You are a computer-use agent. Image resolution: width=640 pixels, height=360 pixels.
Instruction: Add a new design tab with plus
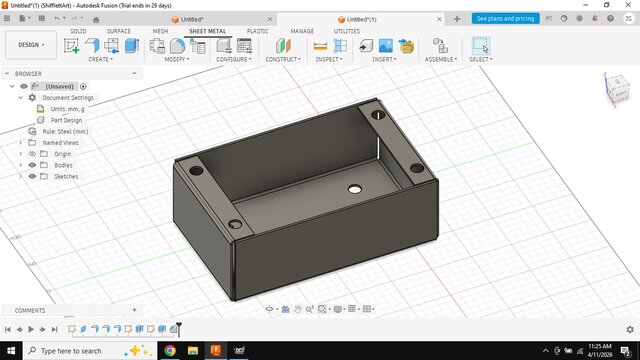457,19
